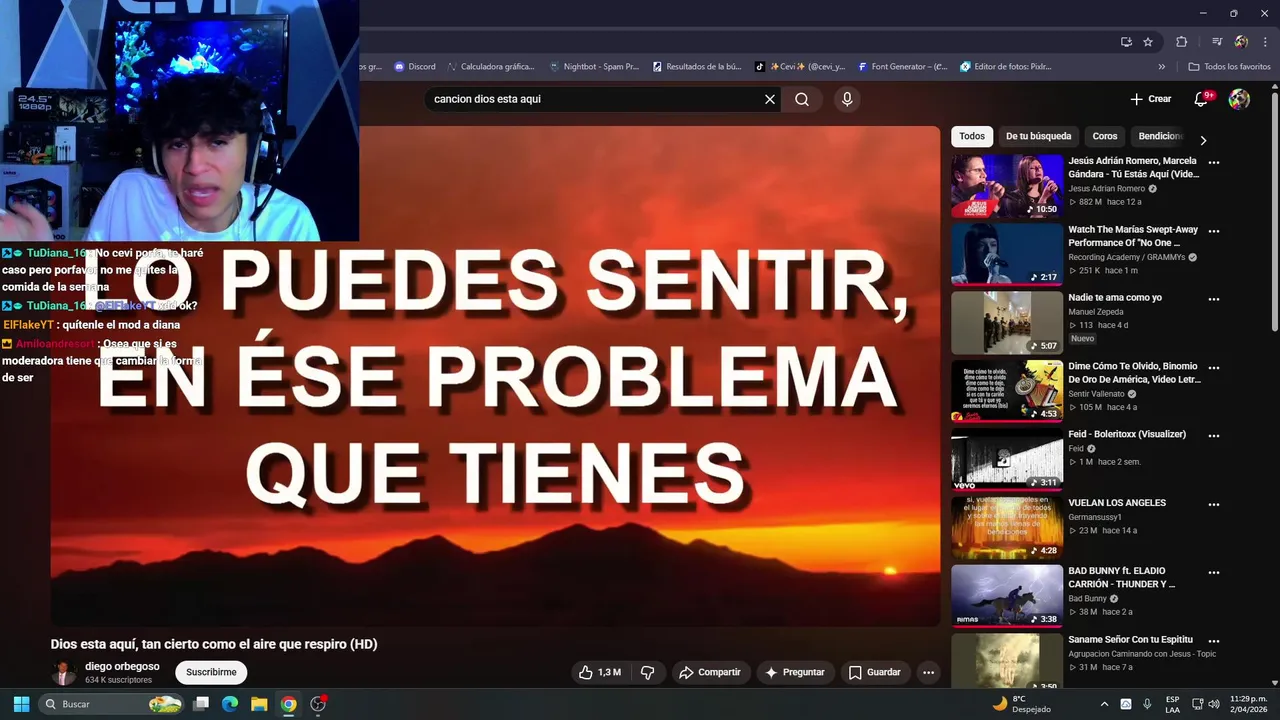Viewport: 1280px width, 720px height.
Task: Click the Windows taskbar Buscar box
Action: click(112, 704)
